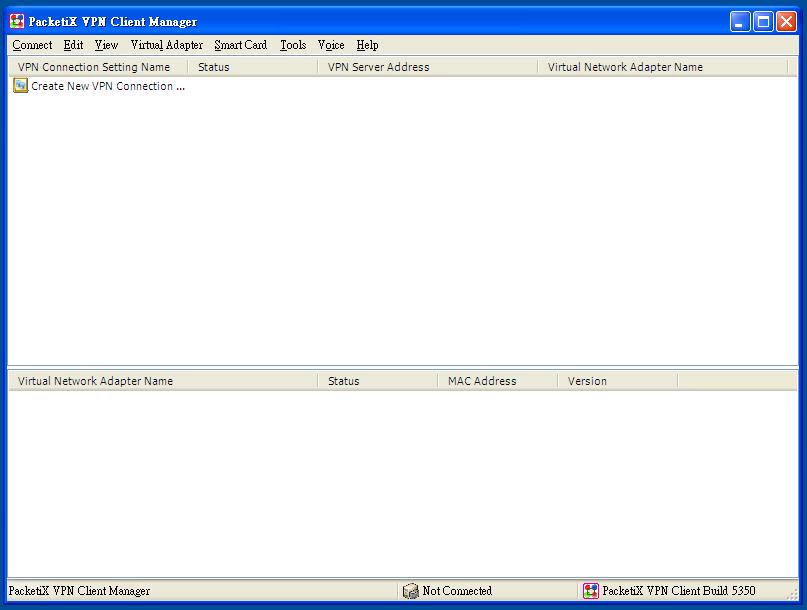This screenshot has height=610, width=807.
Task: Open the Voice menu
Action: tap(331, 45)
